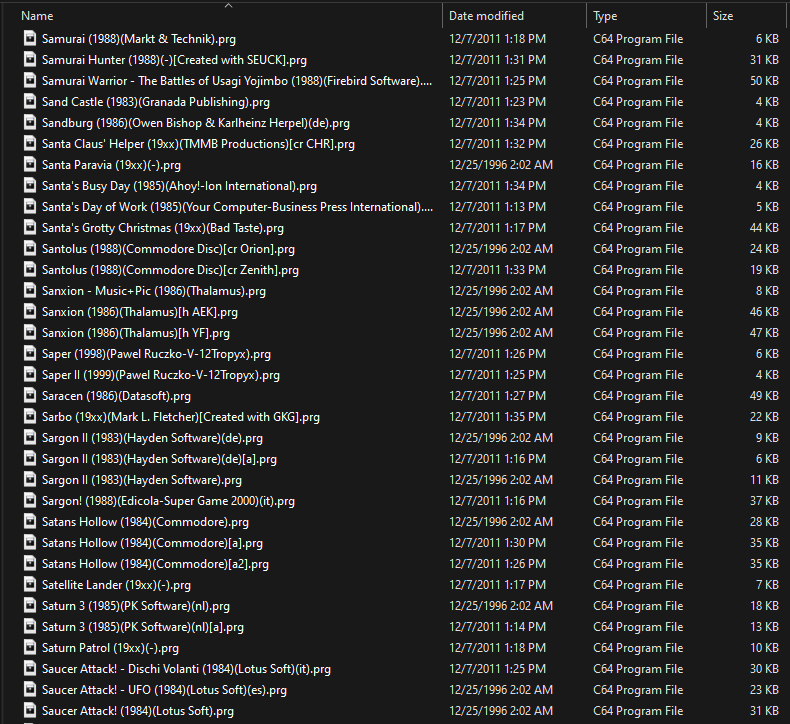The height and width of the screenshot is (724, 790).
Task: Click the file icon of Santolus [cr Zenith].prg
Action: click(30, 270)
